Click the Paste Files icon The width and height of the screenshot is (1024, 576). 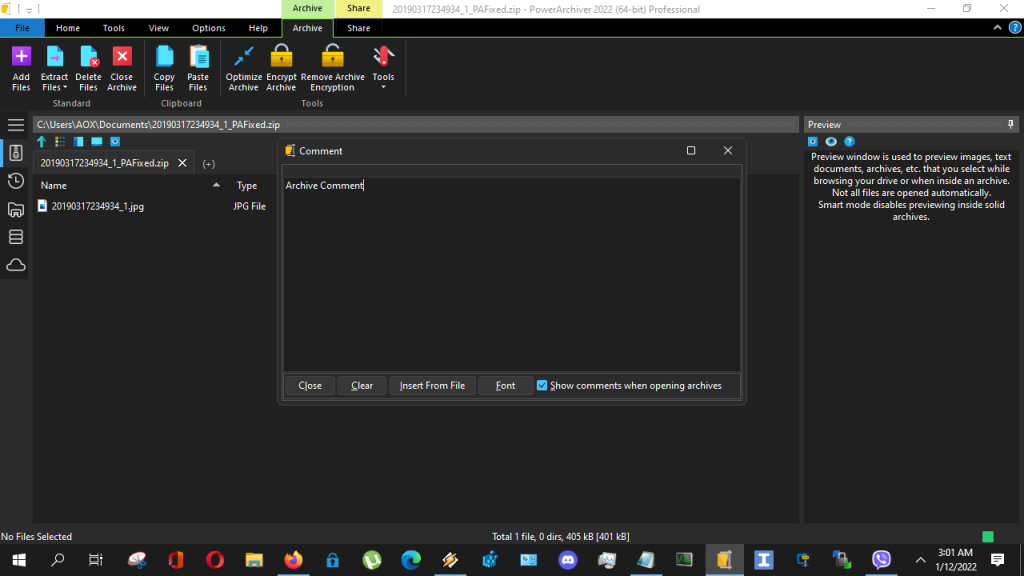pos(198,57)
